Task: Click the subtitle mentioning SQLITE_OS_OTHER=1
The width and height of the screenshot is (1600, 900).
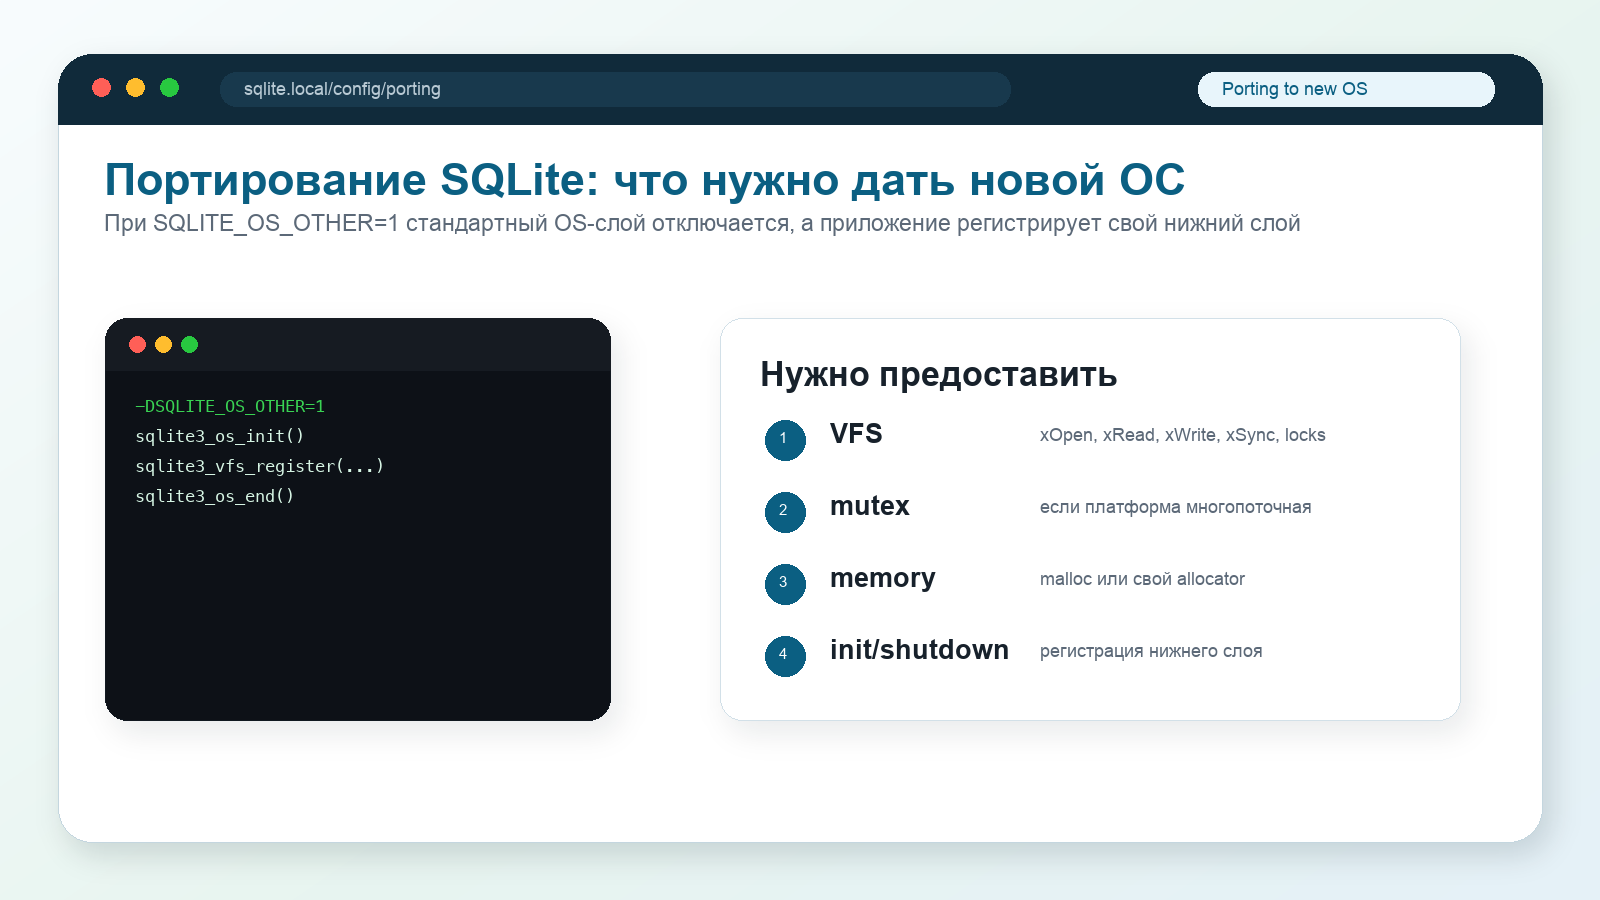Action: tap(702, 223)
